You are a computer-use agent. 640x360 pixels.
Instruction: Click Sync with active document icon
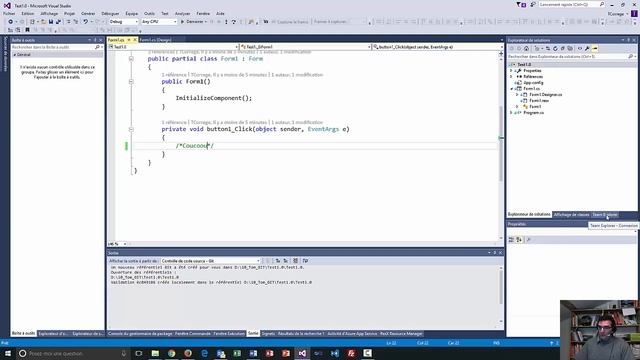[548, 49]
